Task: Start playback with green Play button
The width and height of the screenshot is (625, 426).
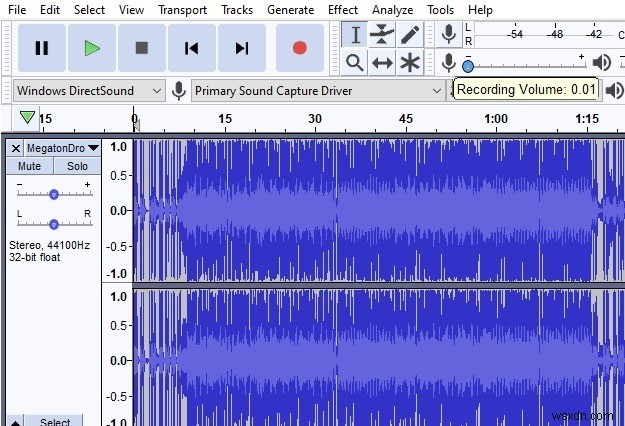Action: click(92, 48)
